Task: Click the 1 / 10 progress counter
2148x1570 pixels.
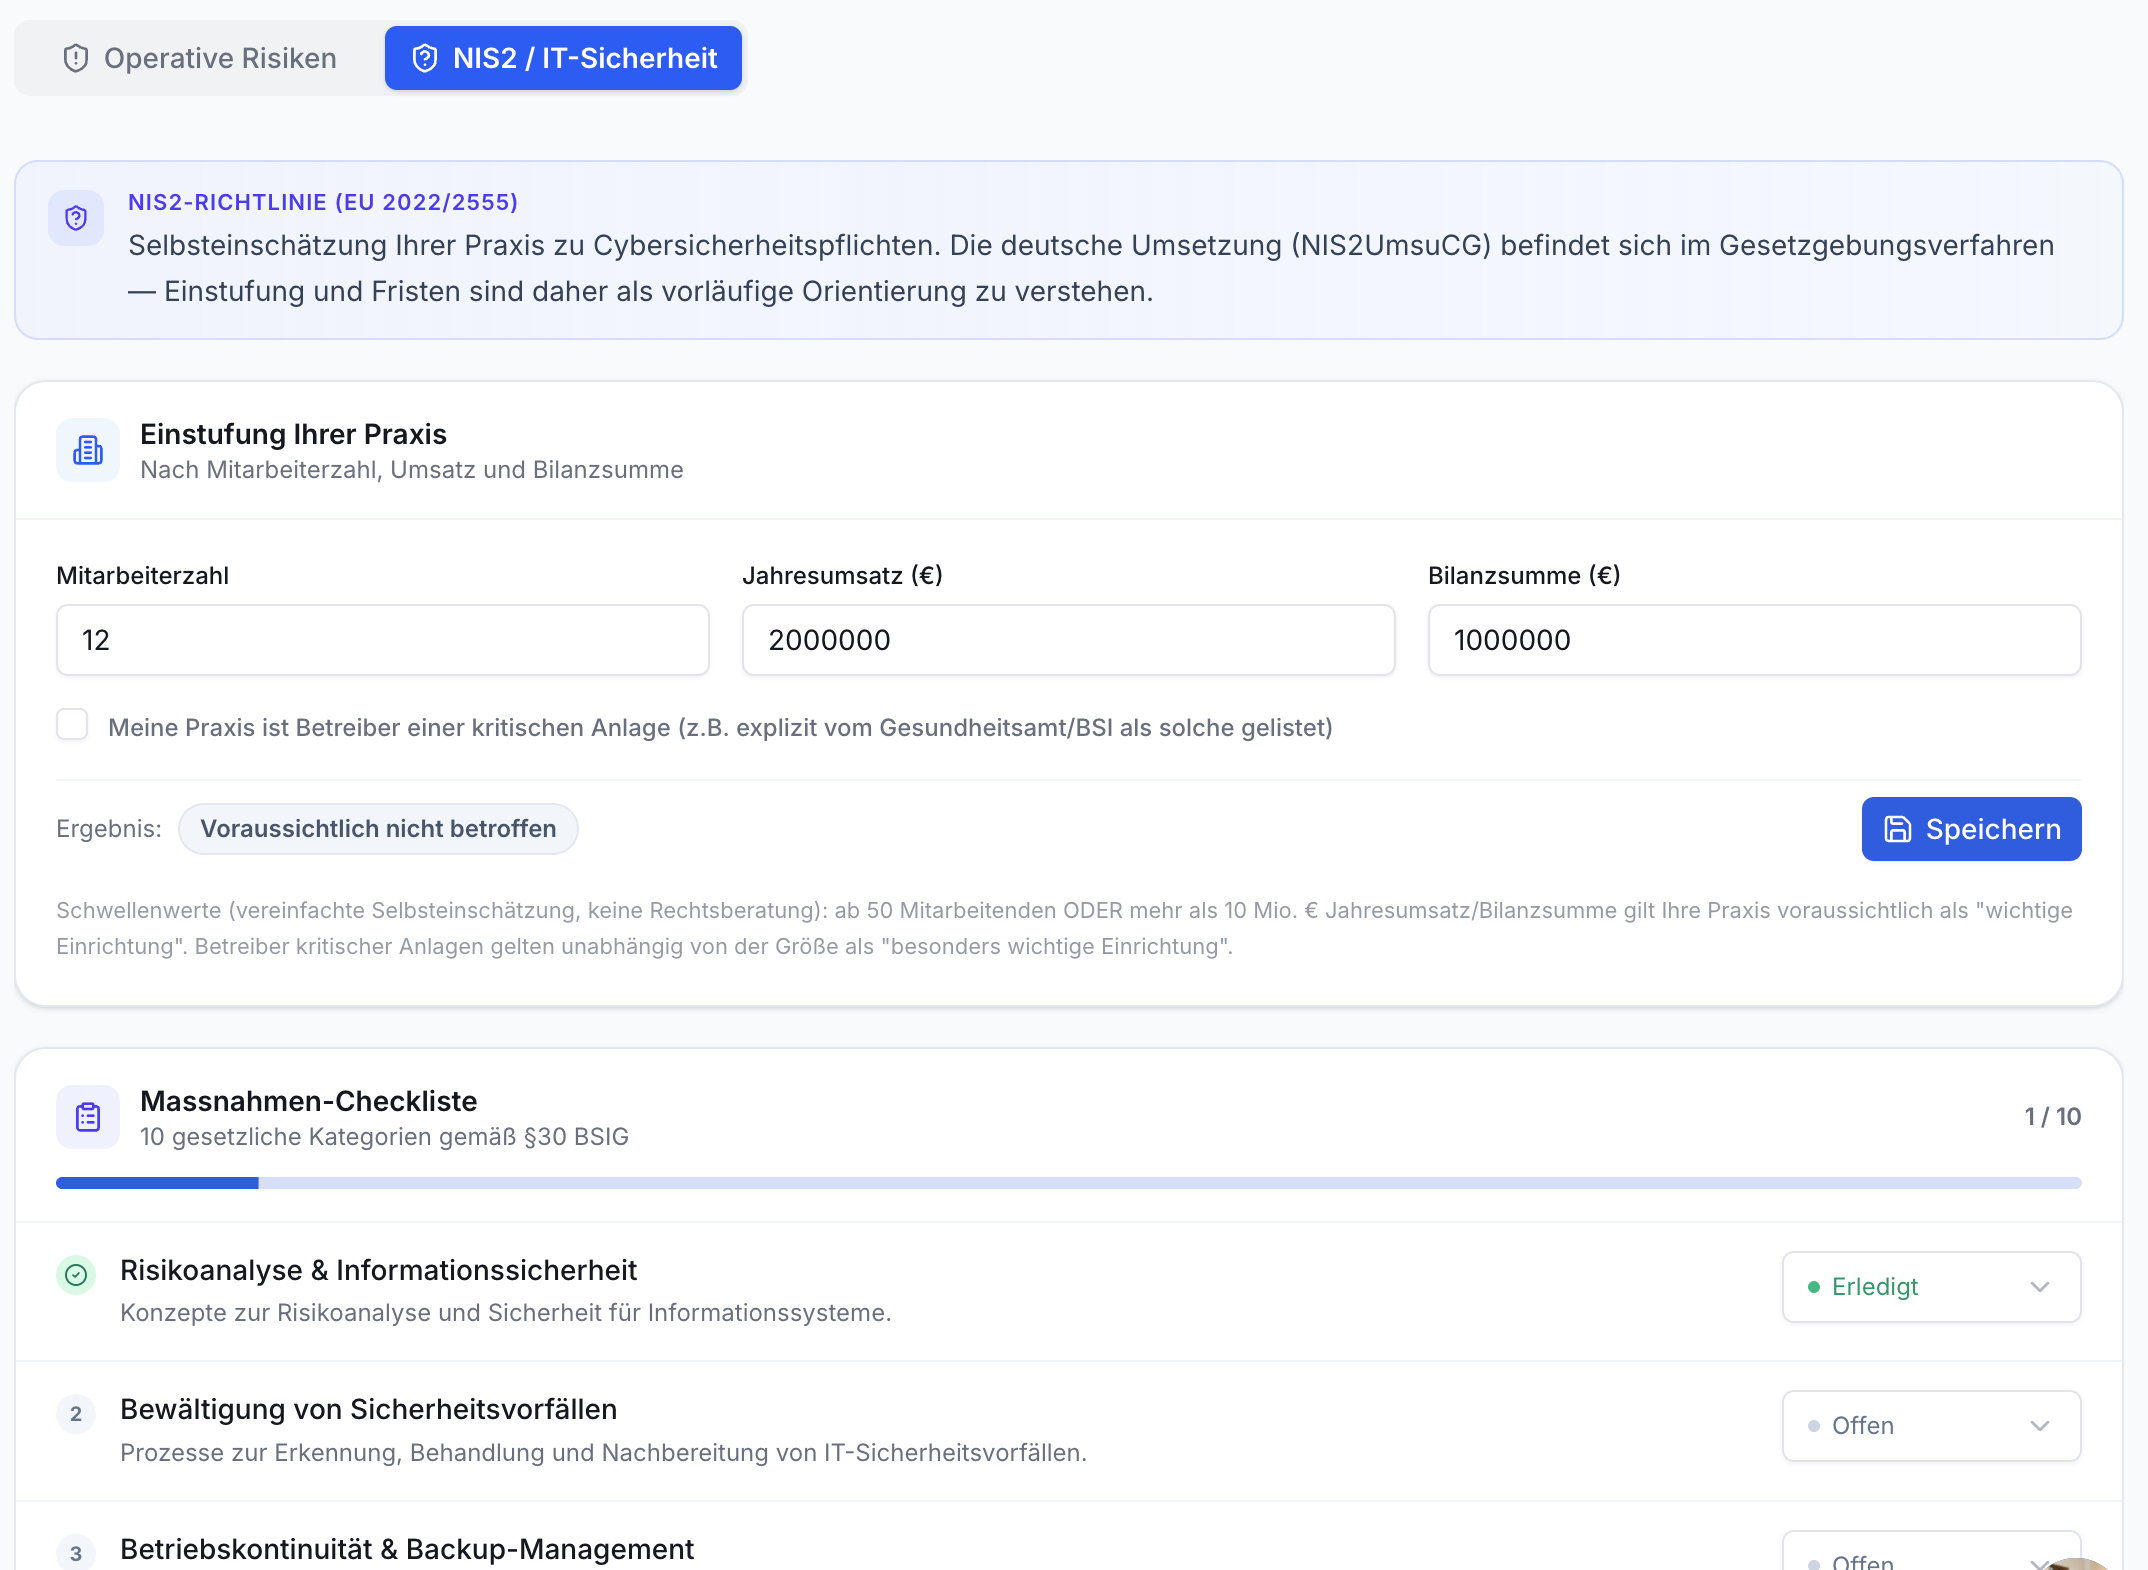Action: point(2052,1117)
